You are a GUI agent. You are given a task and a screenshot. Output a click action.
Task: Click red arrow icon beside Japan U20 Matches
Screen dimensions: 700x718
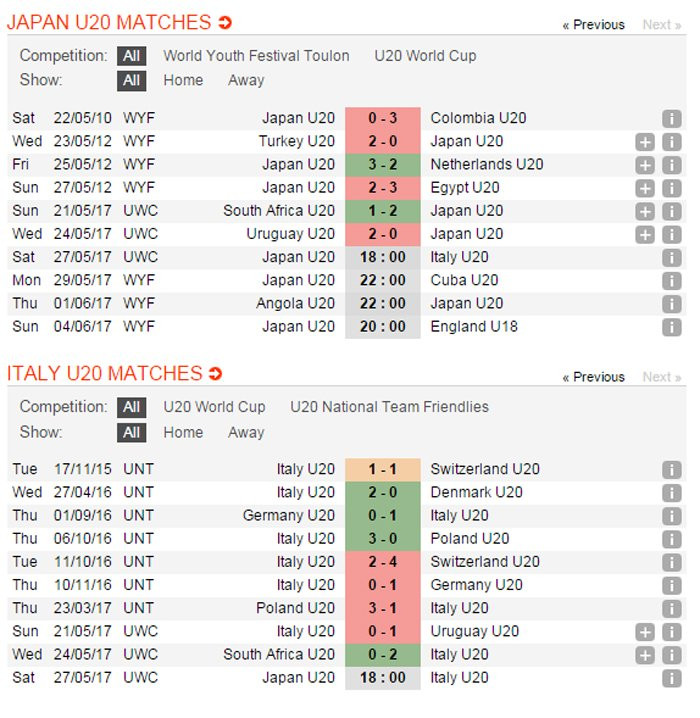pos(225,23)
